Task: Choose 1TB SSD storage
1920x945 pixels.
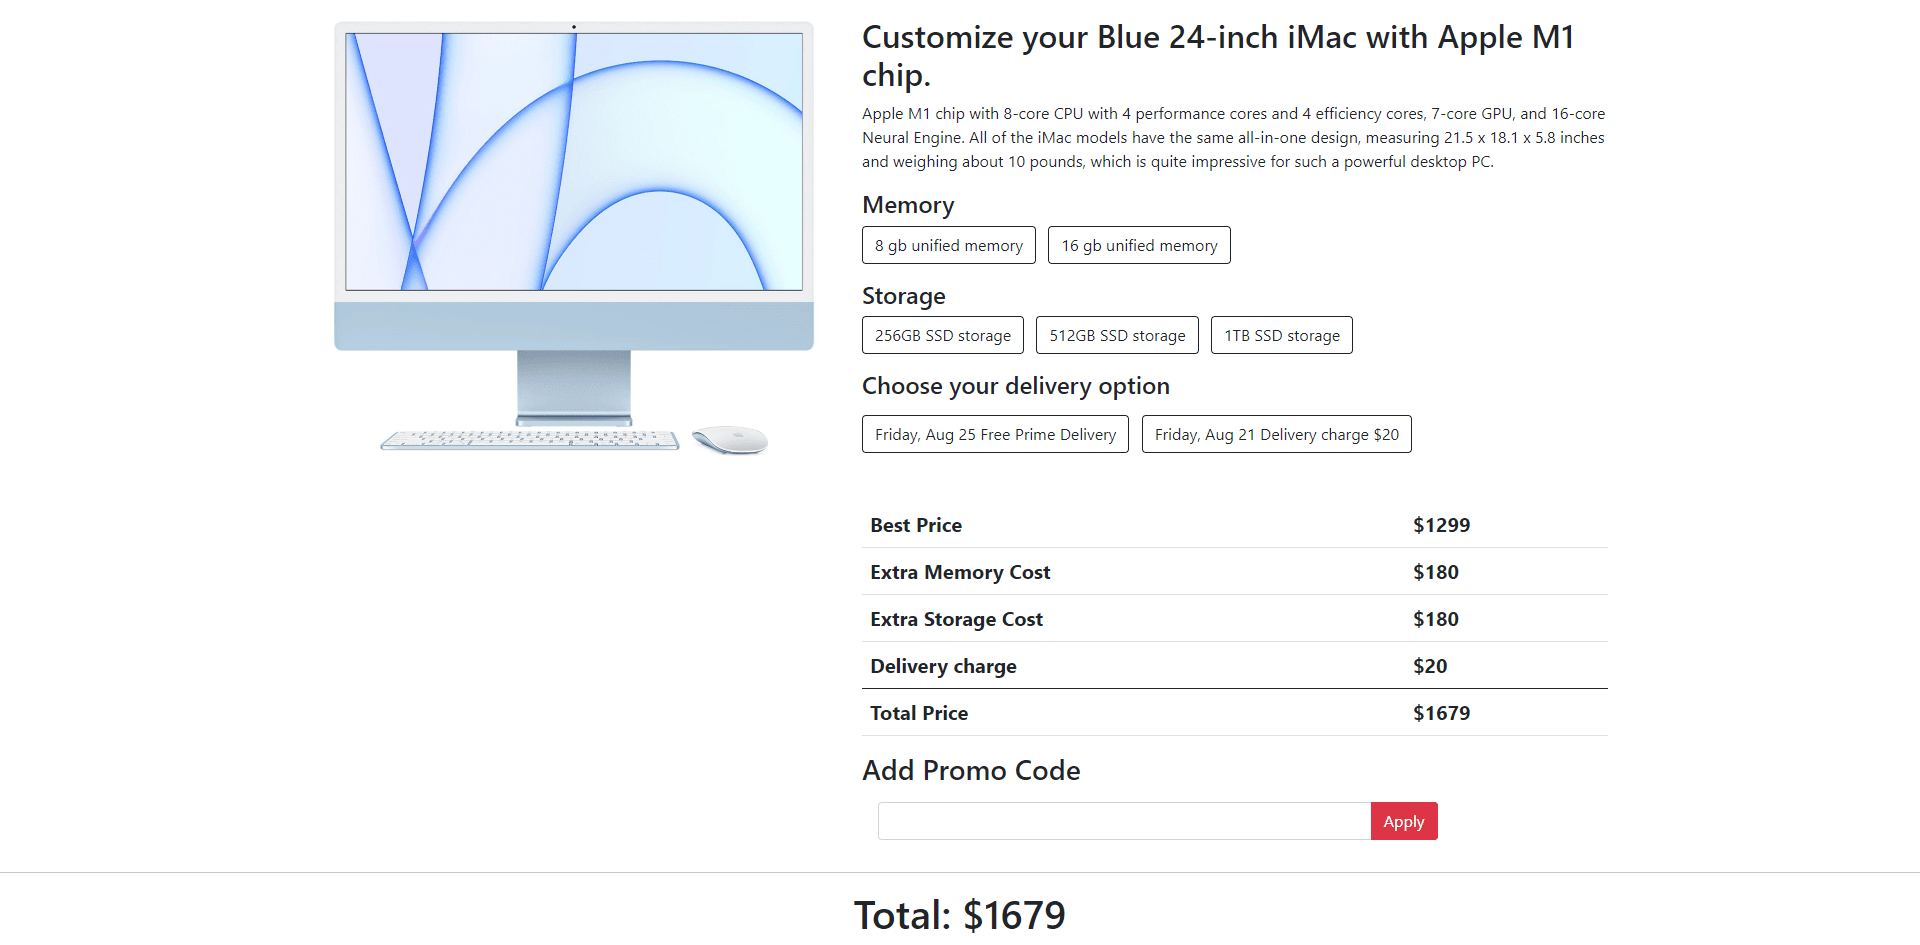Action: tap(1281, 335)
